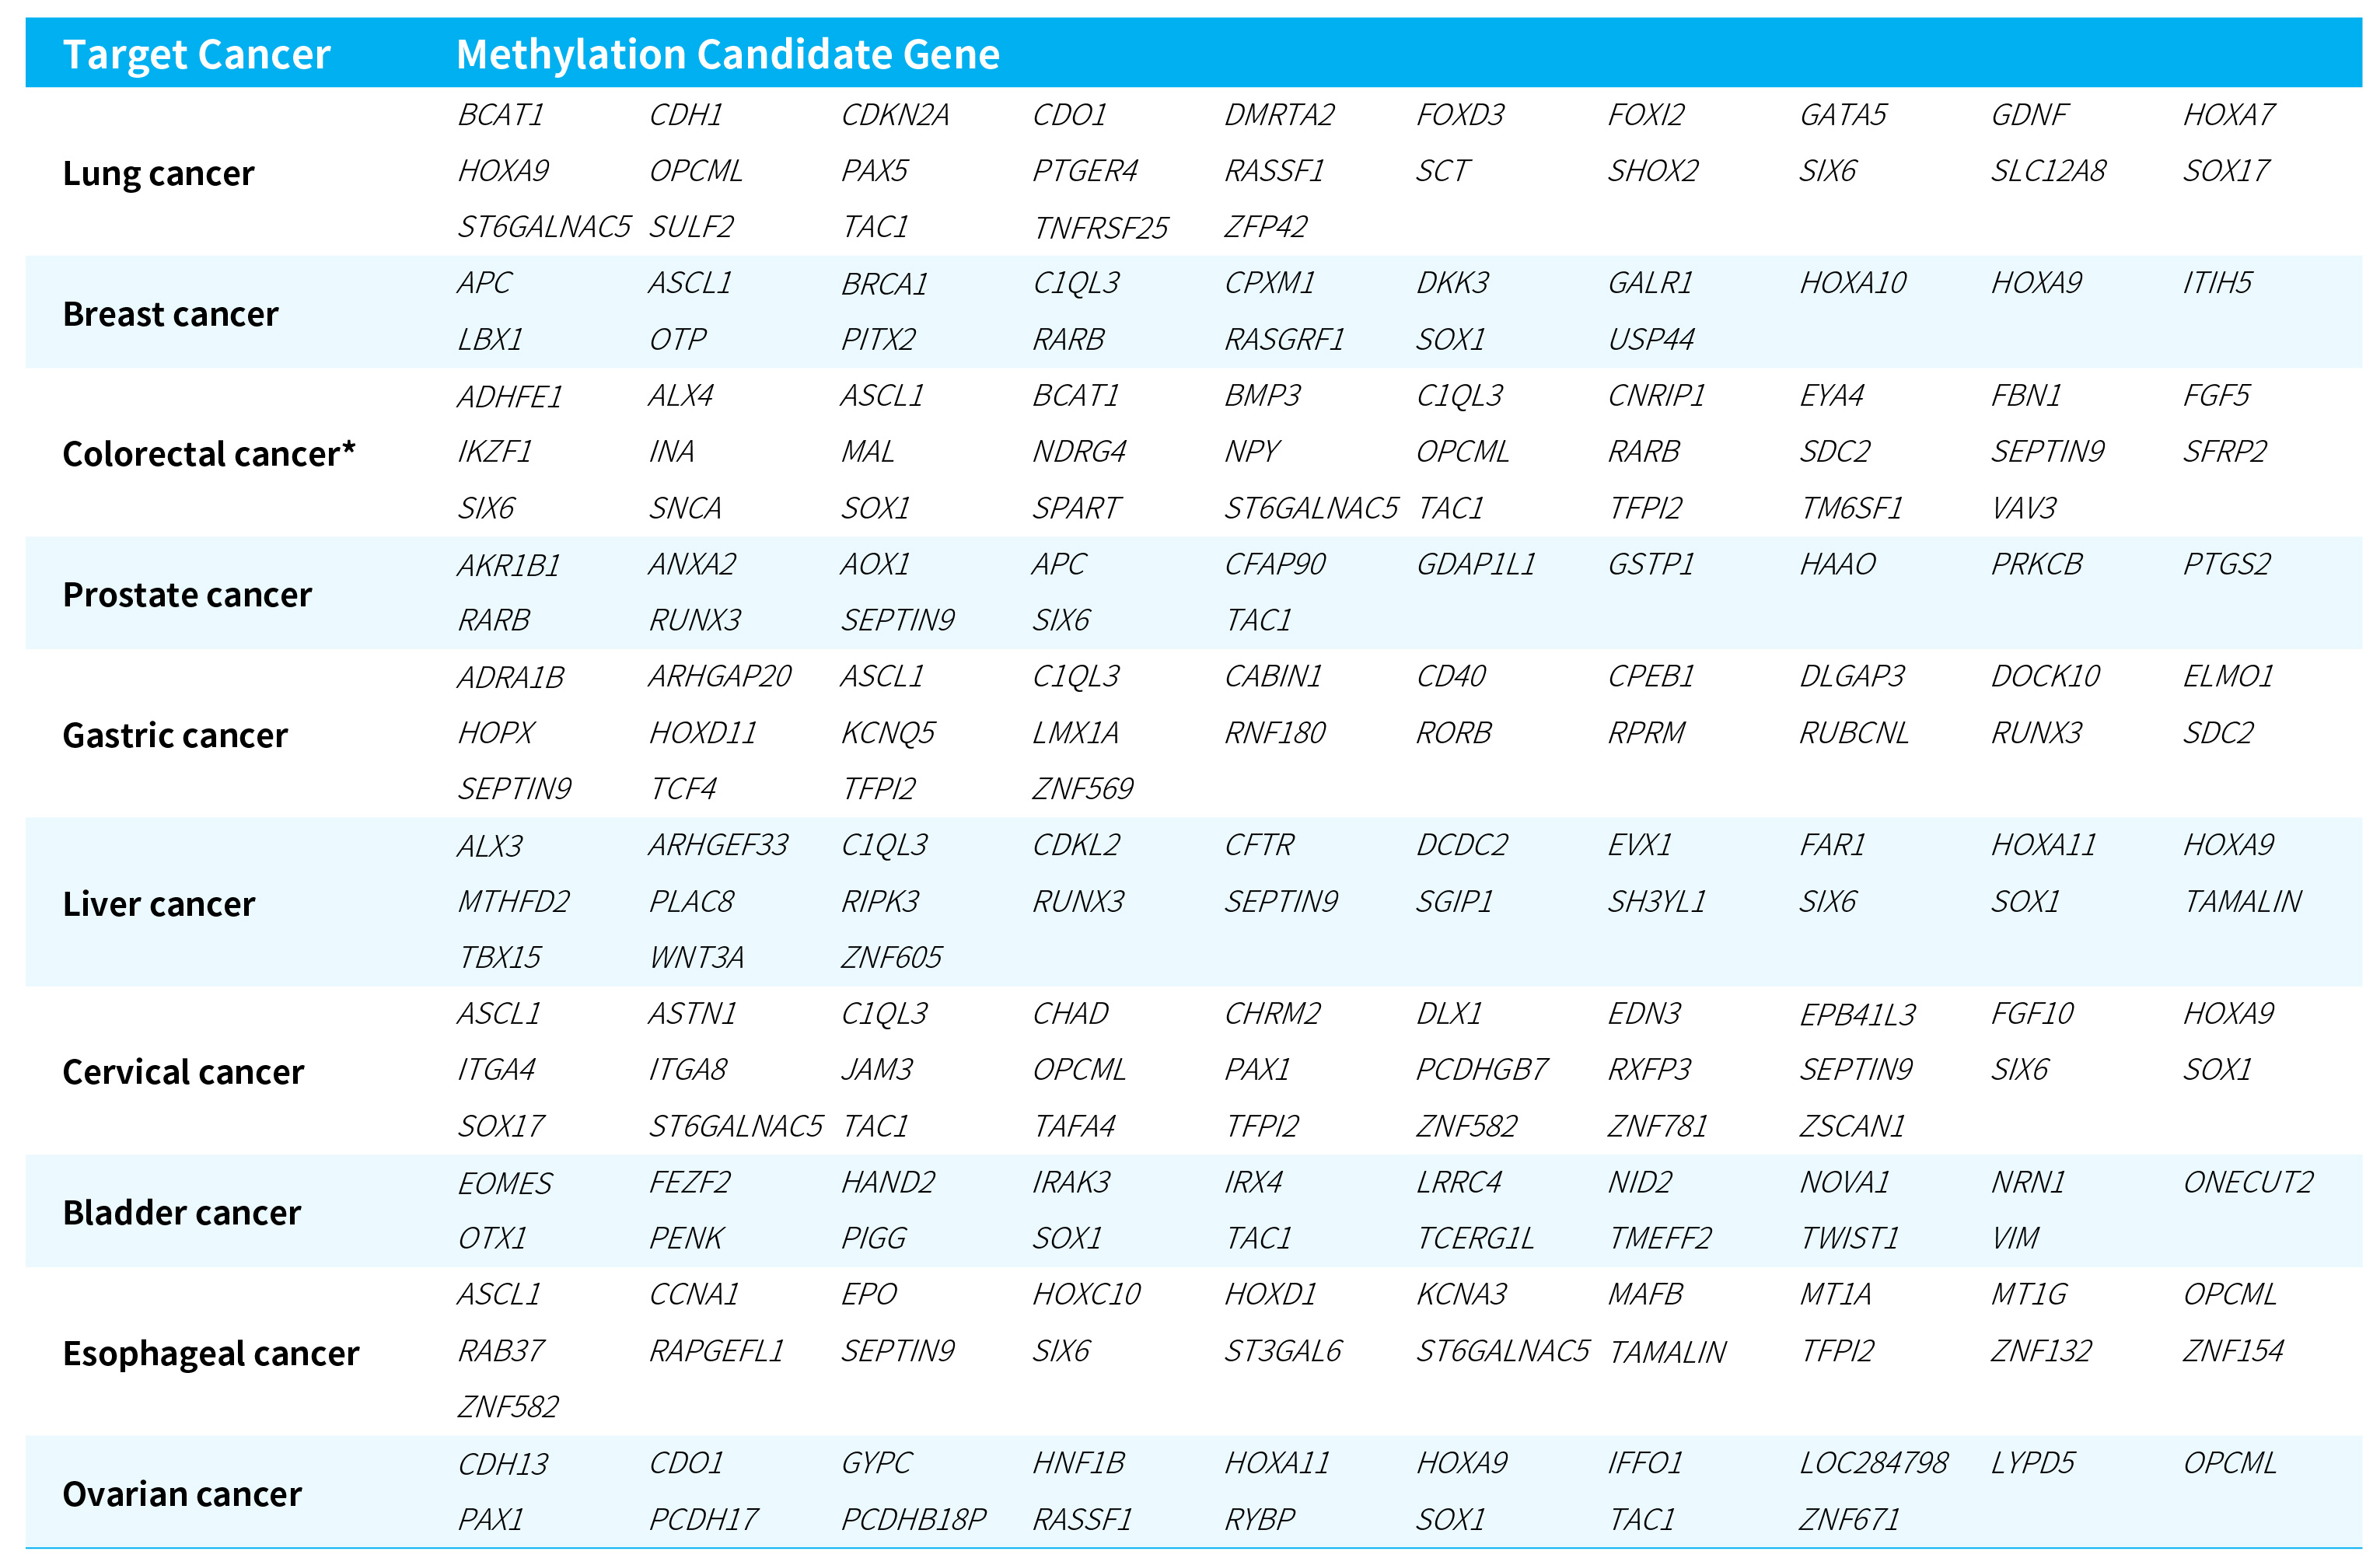
Task: Click the Target Cancer column header
Action: (196, 54)
